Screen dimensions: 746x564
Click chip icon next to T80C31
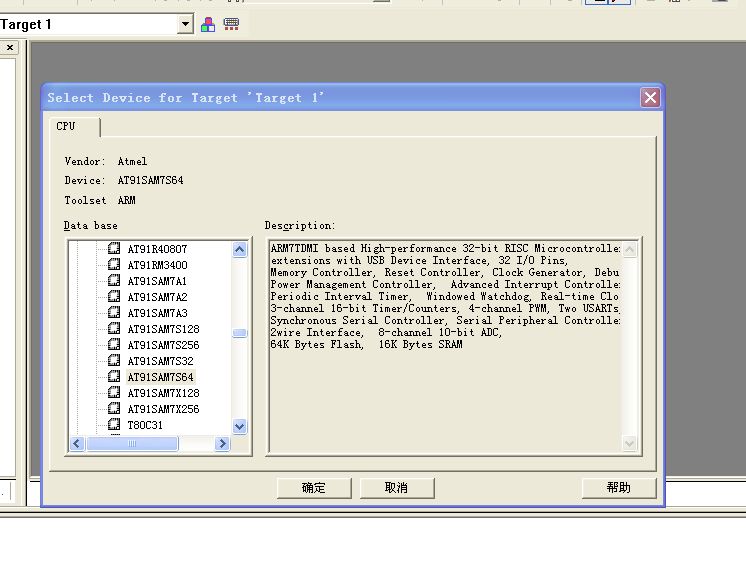coord(114,424)
